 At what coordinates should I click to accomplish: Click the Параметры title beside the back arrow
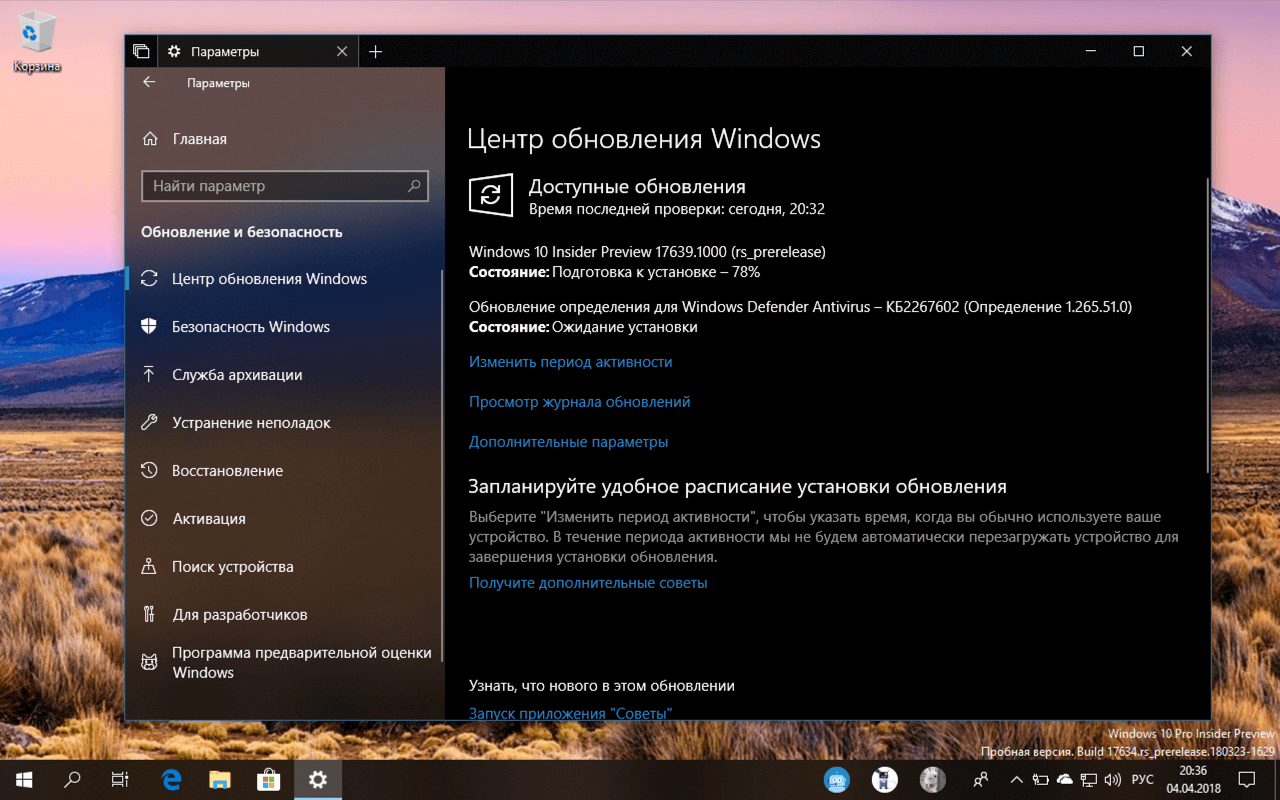coord(218,83)
